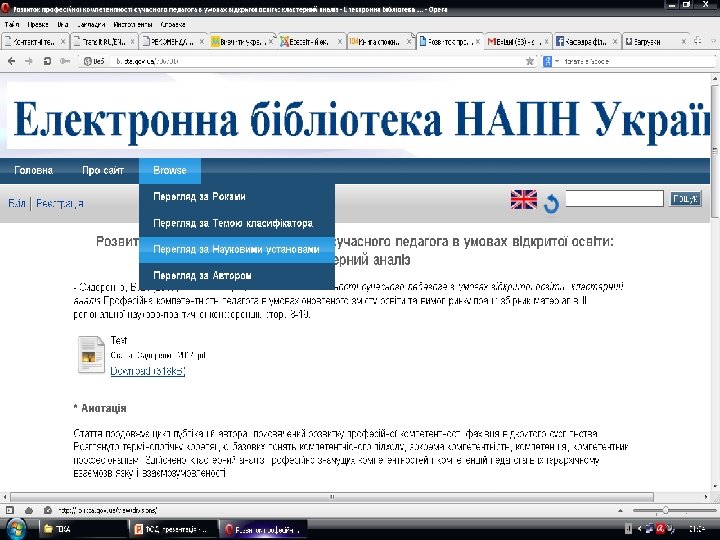This screenshot has height=540, width=720.
Task: Close the active Розвиток проф... tab
Action: point(478,42)
